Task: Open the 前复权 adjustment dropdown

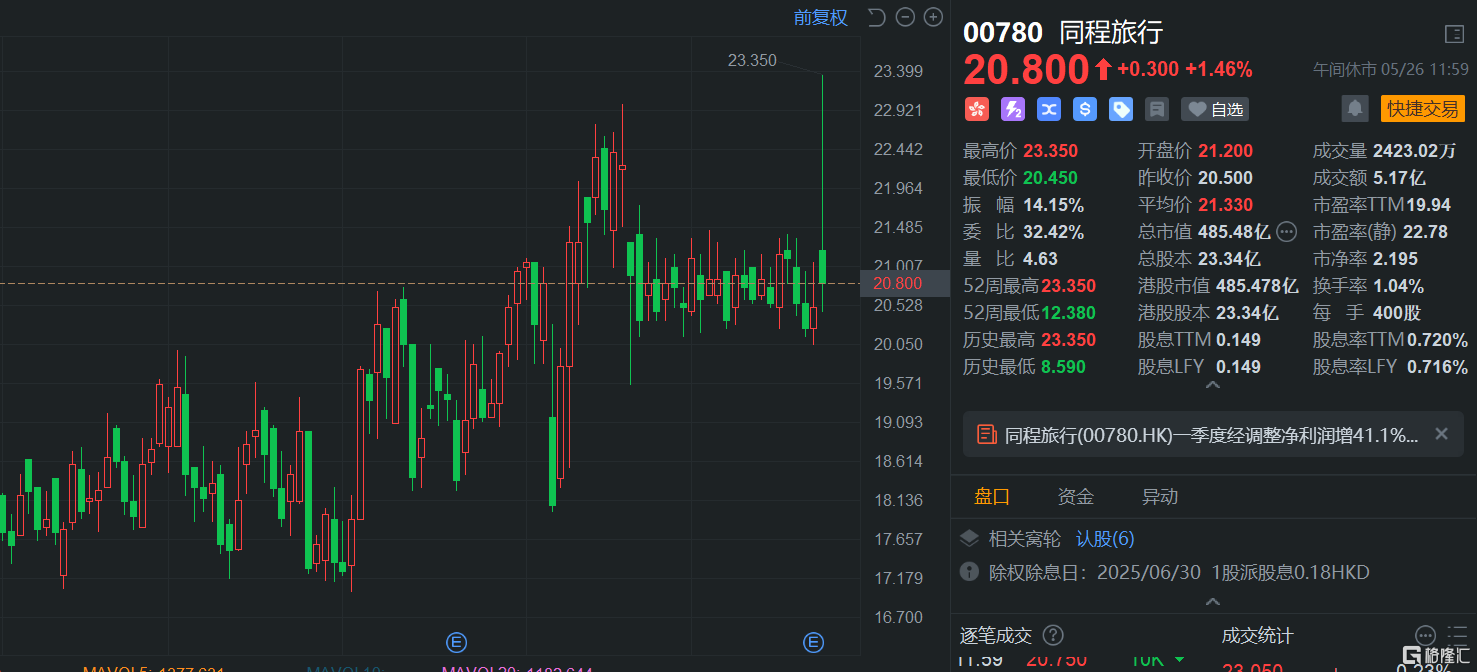Action: click(x=820, y=17)
